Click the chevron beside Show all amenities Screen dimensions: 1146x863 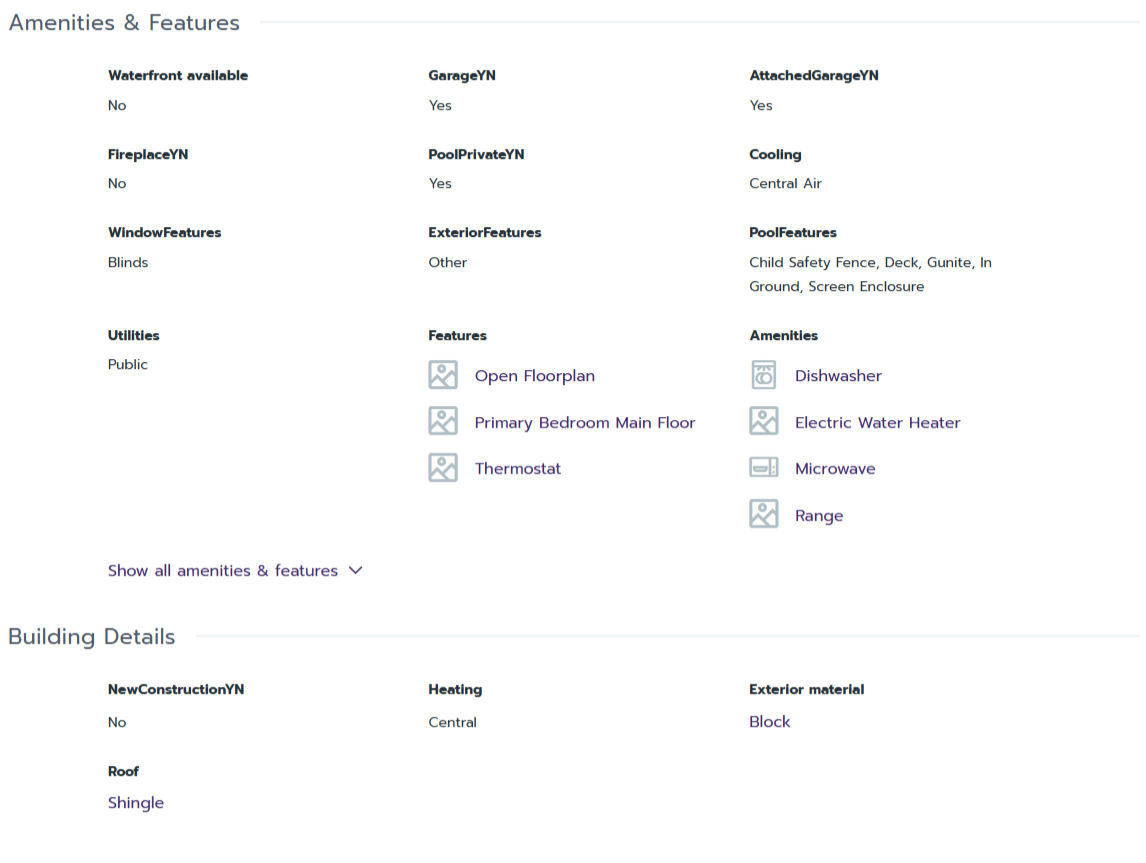click(x=356, y=571)
